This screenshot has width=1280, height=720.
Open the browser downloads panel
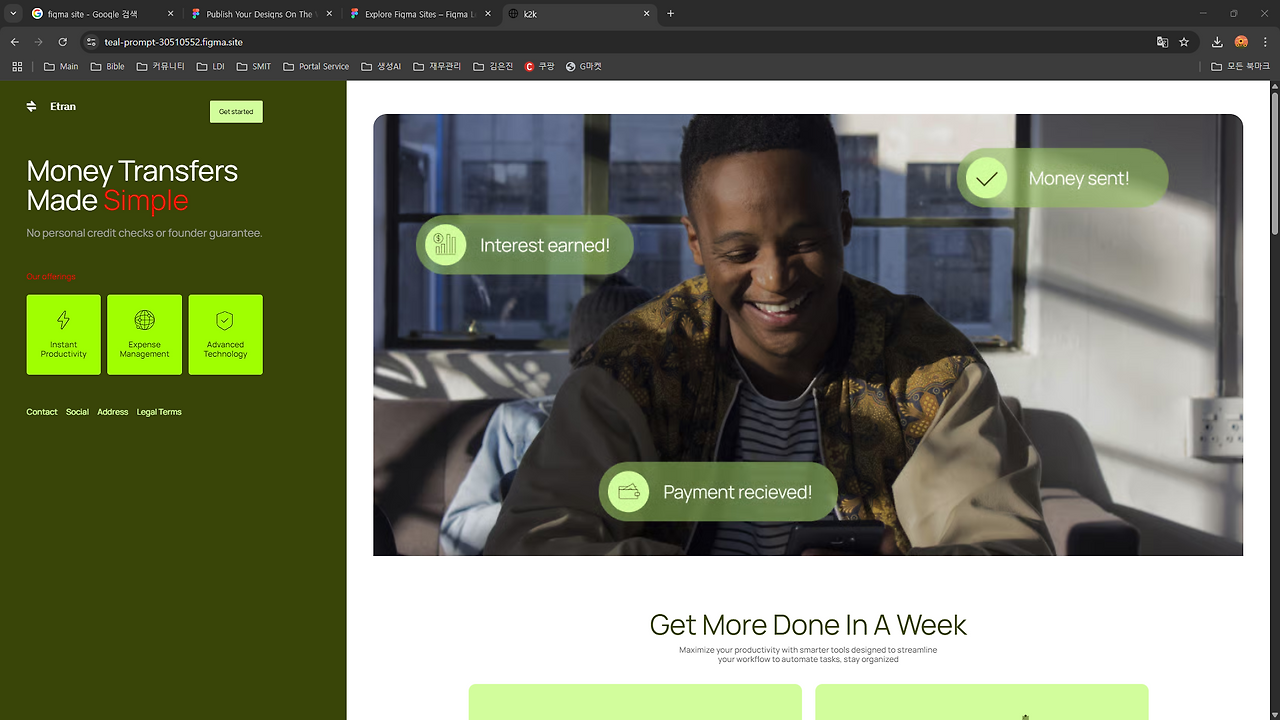(x=1217, y=42)
